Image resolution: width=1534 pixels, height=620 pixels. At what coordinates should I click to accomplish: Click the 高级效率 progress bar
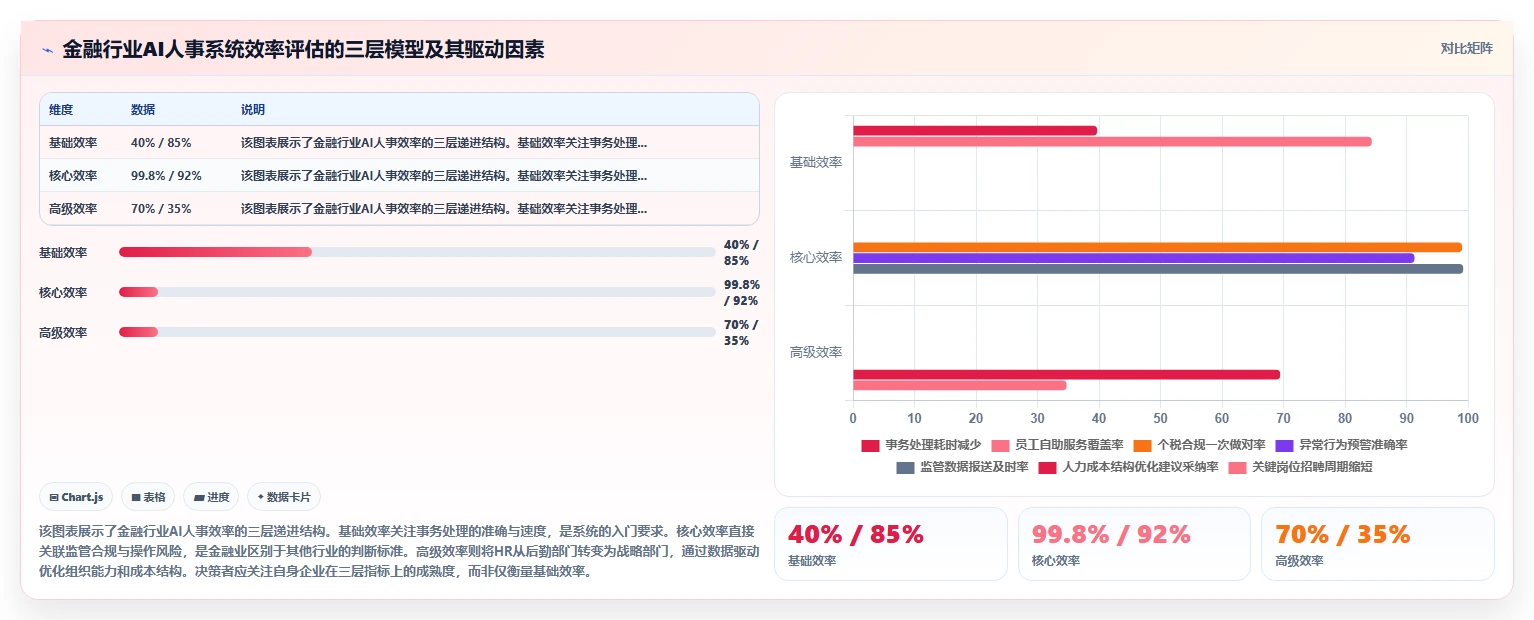pyautogui.click(x=417, y=332)
